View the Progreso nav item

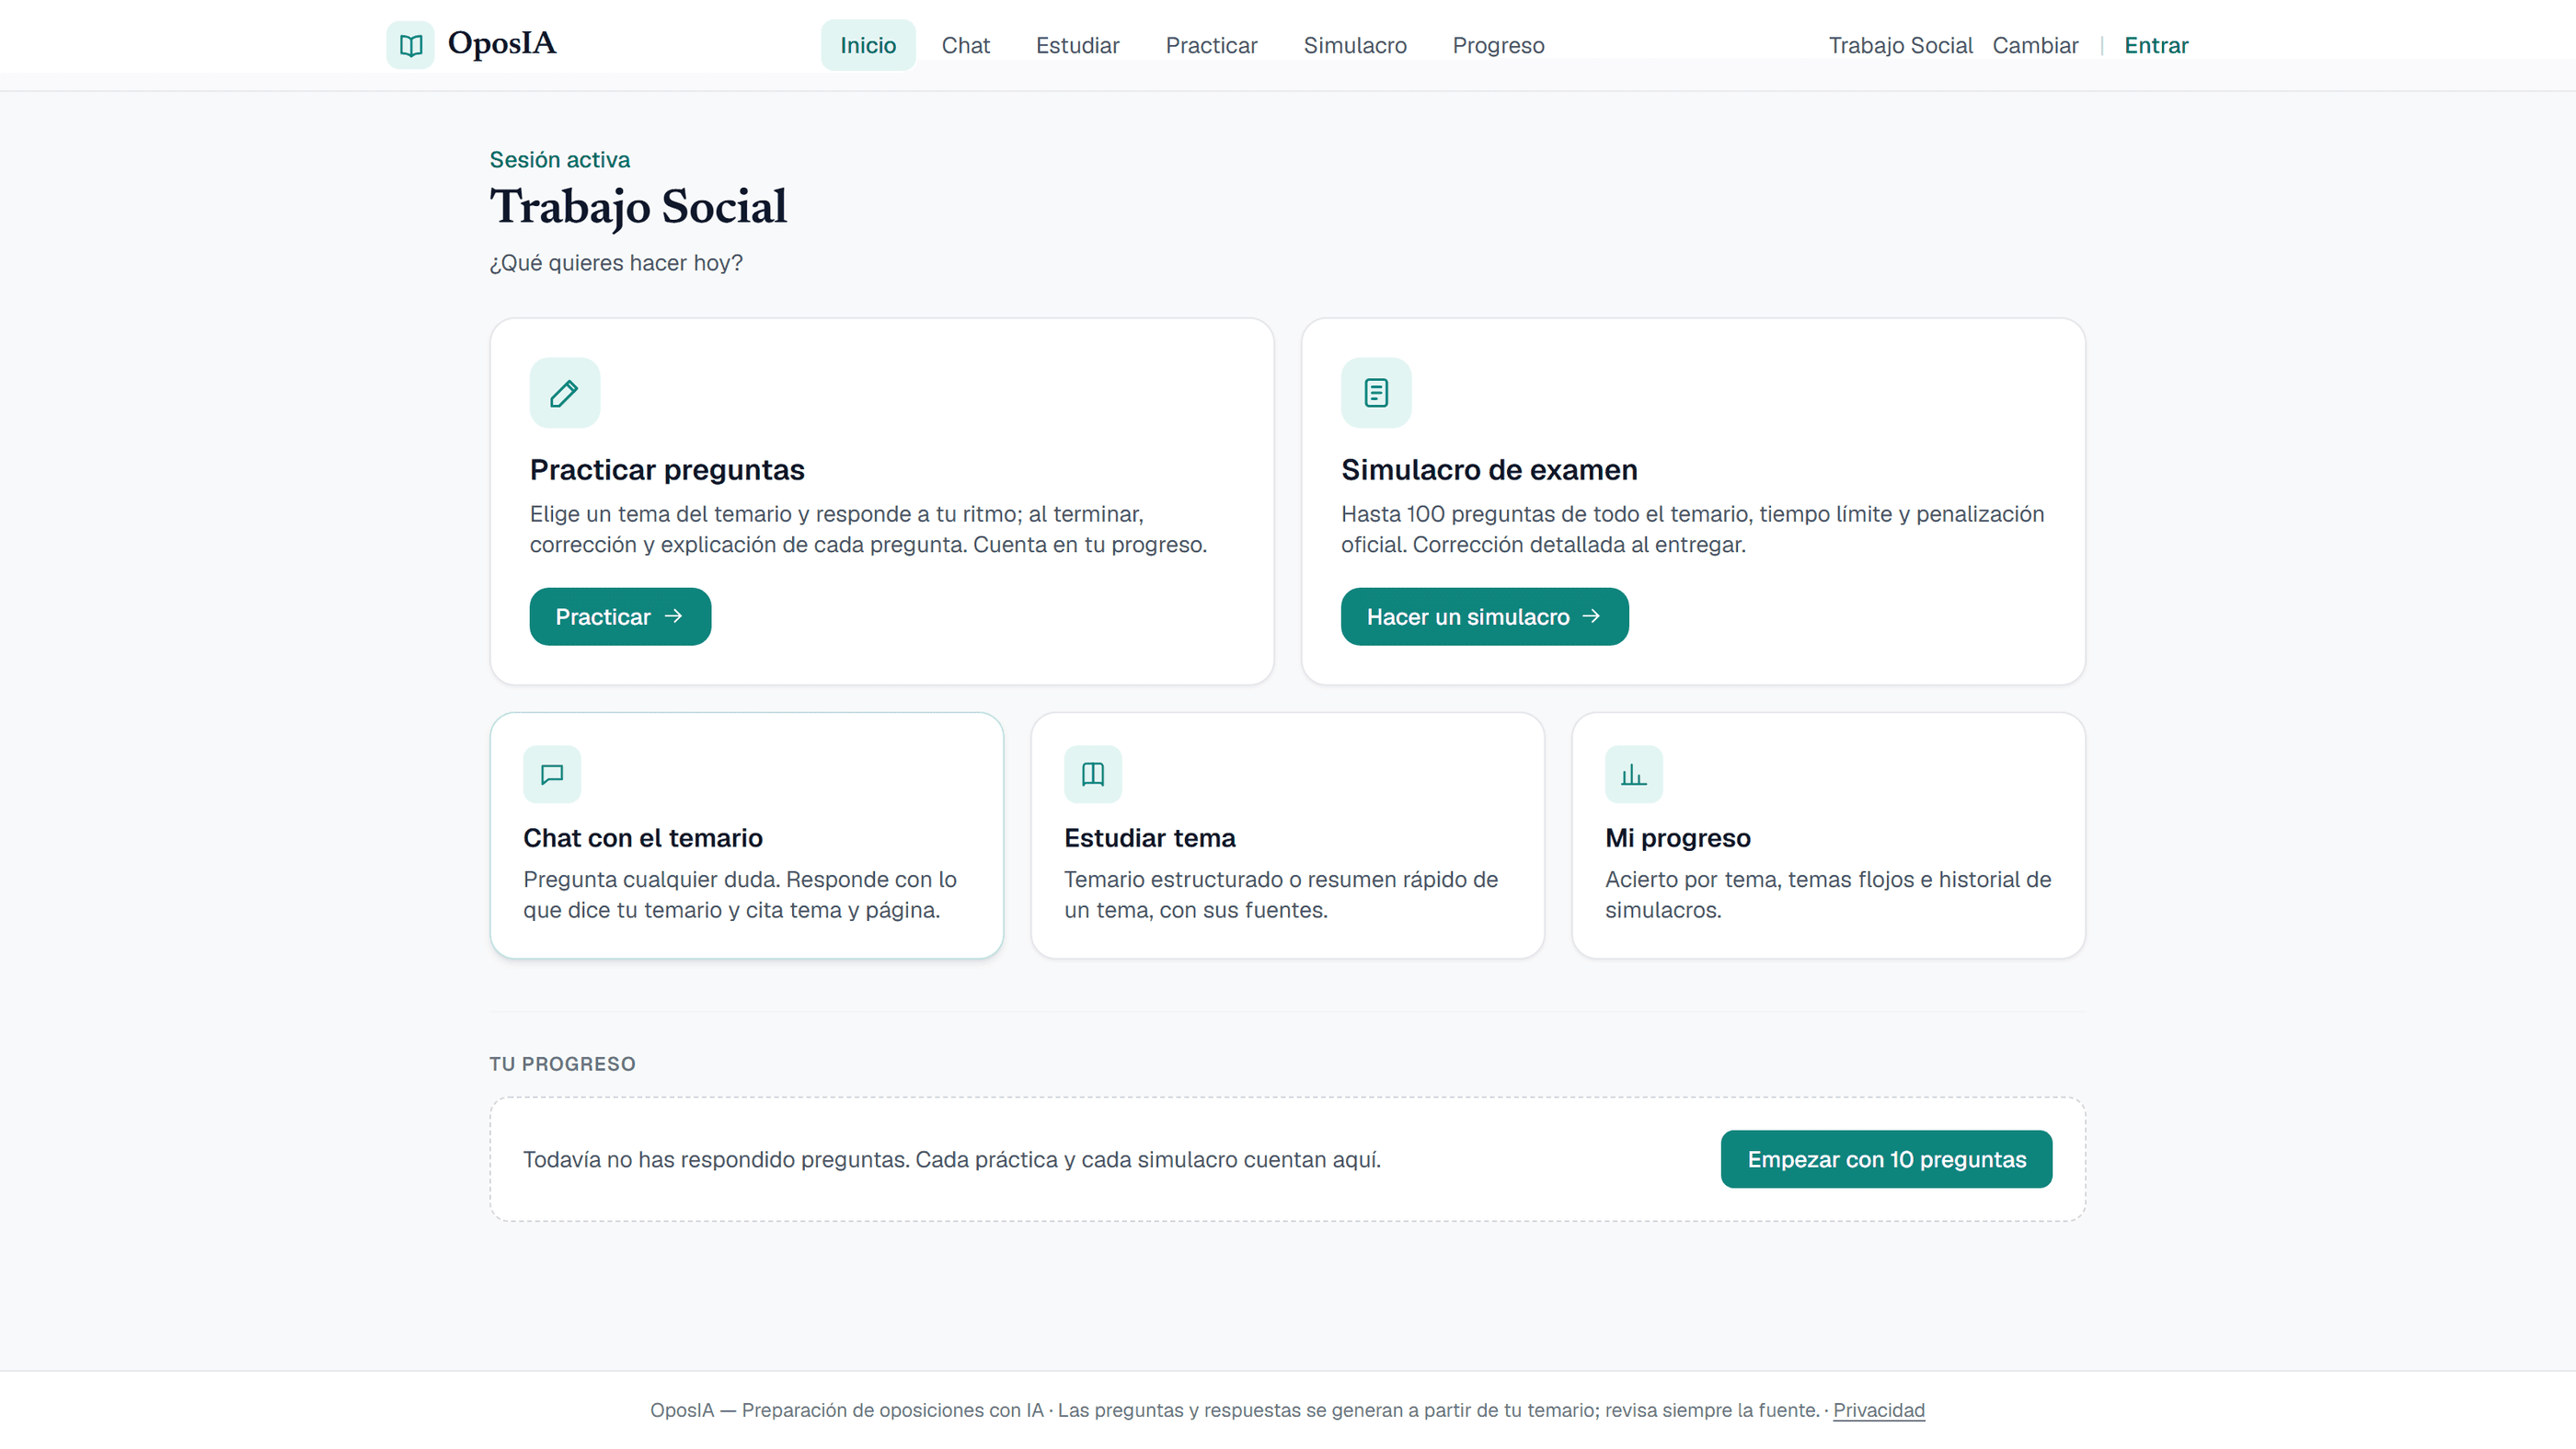(1498, 45)
